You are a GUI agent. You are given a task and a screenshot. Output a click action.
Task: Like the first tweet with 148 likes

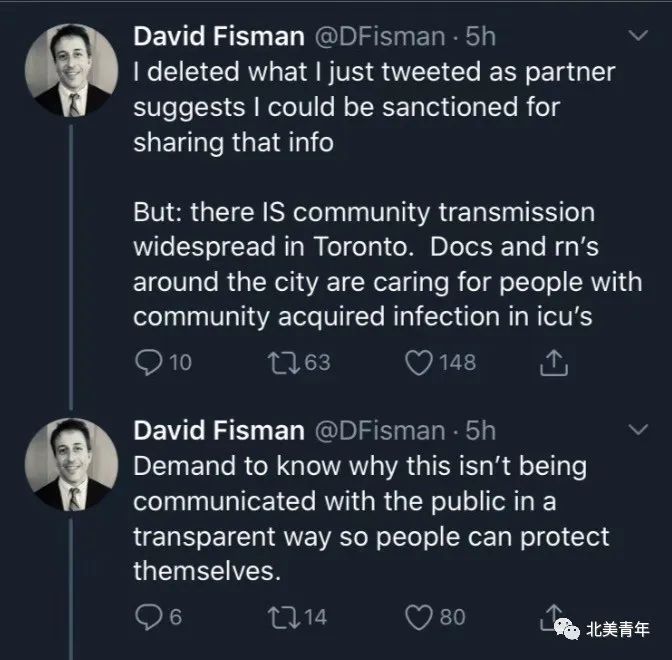click(419, 363)
